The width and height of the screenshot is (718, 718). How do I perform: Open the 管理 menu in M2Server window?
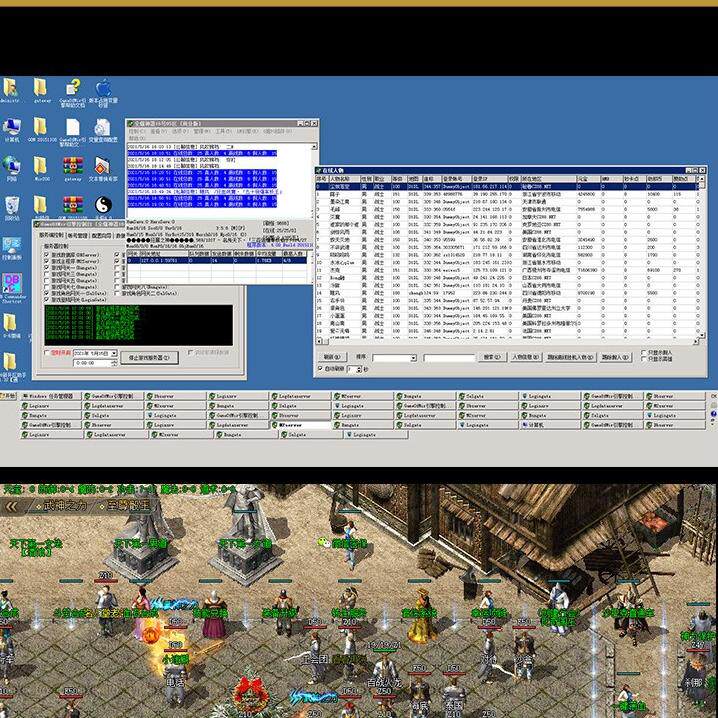point(201,131)
